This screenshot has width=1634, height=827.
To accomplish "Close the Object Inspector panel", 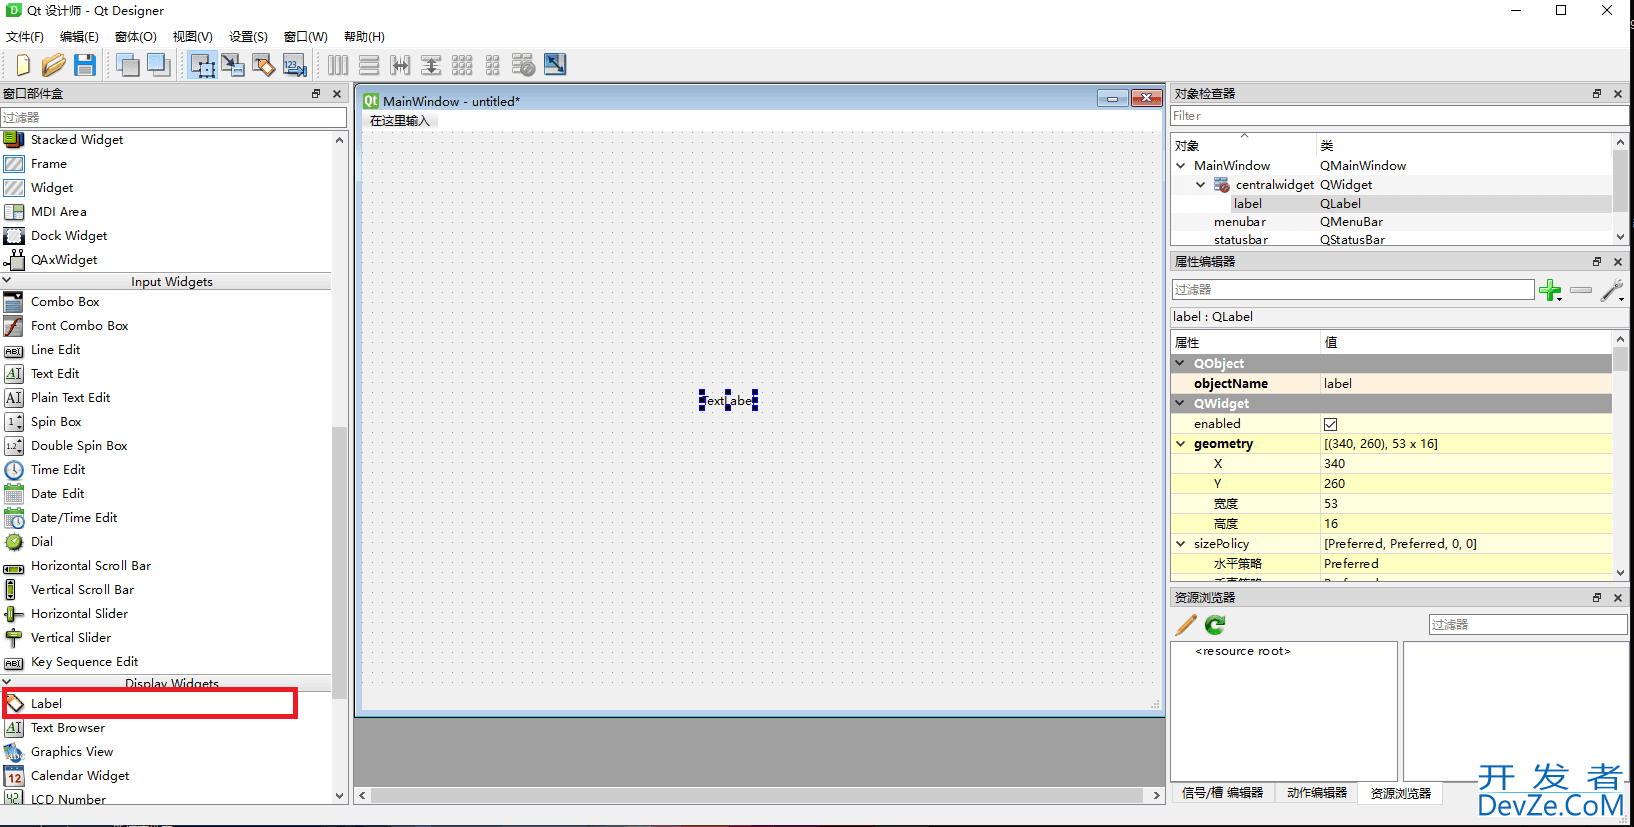I will (x=1618, y=93).
